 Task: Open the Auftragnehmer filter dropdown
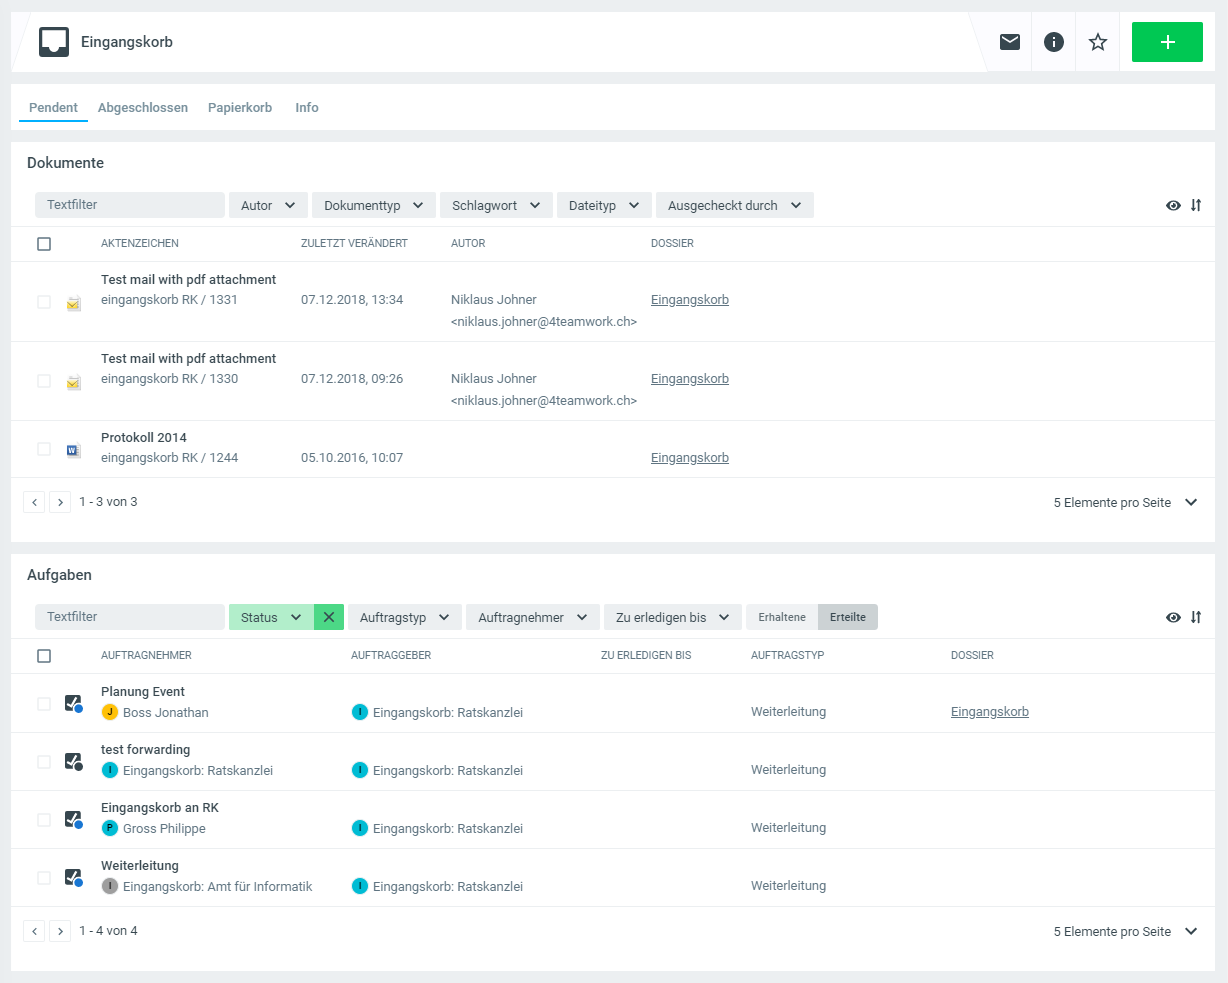point(532,617)
